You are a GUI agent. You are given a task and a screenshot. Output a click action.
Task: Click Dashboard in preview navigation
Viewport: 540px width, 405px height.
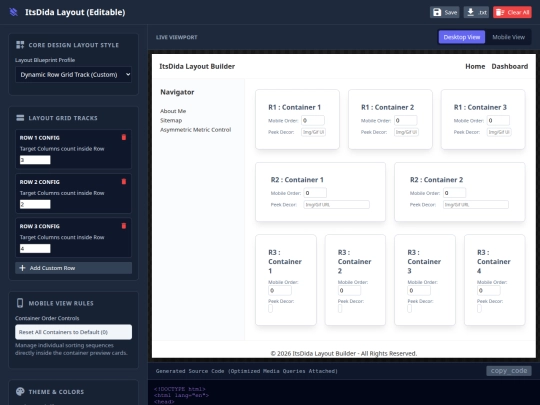(x=509, y=66)
